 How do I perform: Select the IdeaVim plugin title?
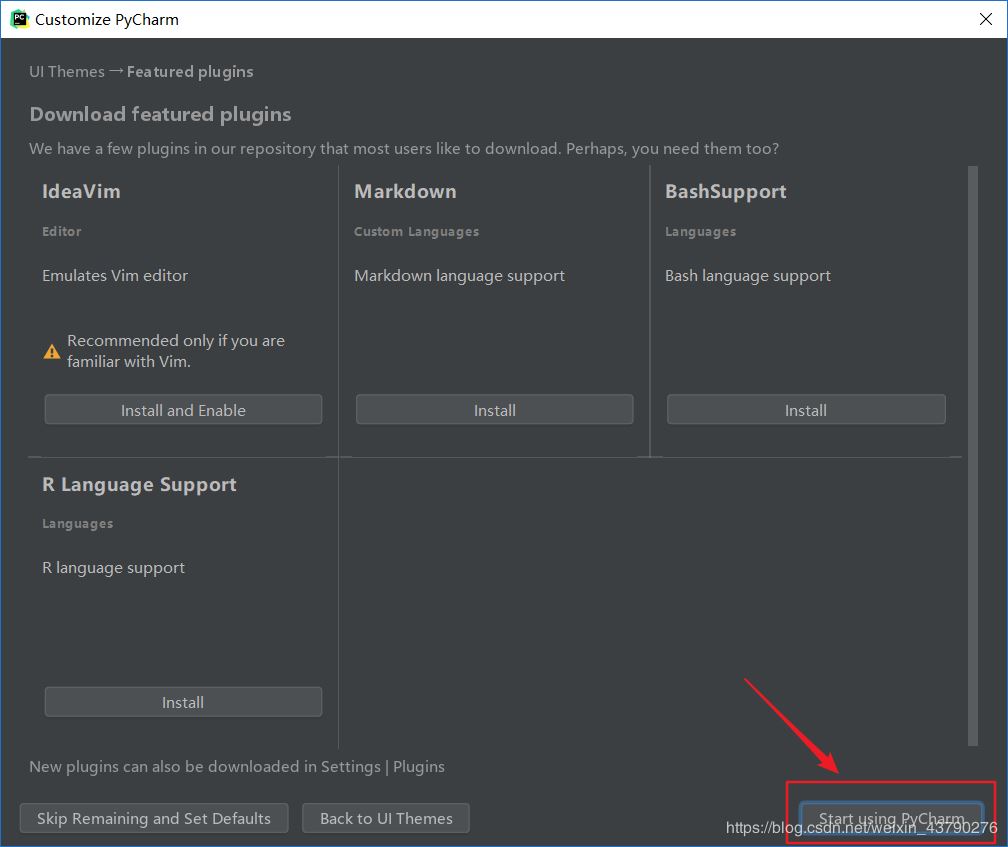pyautogui.click(x=81, y=192)
